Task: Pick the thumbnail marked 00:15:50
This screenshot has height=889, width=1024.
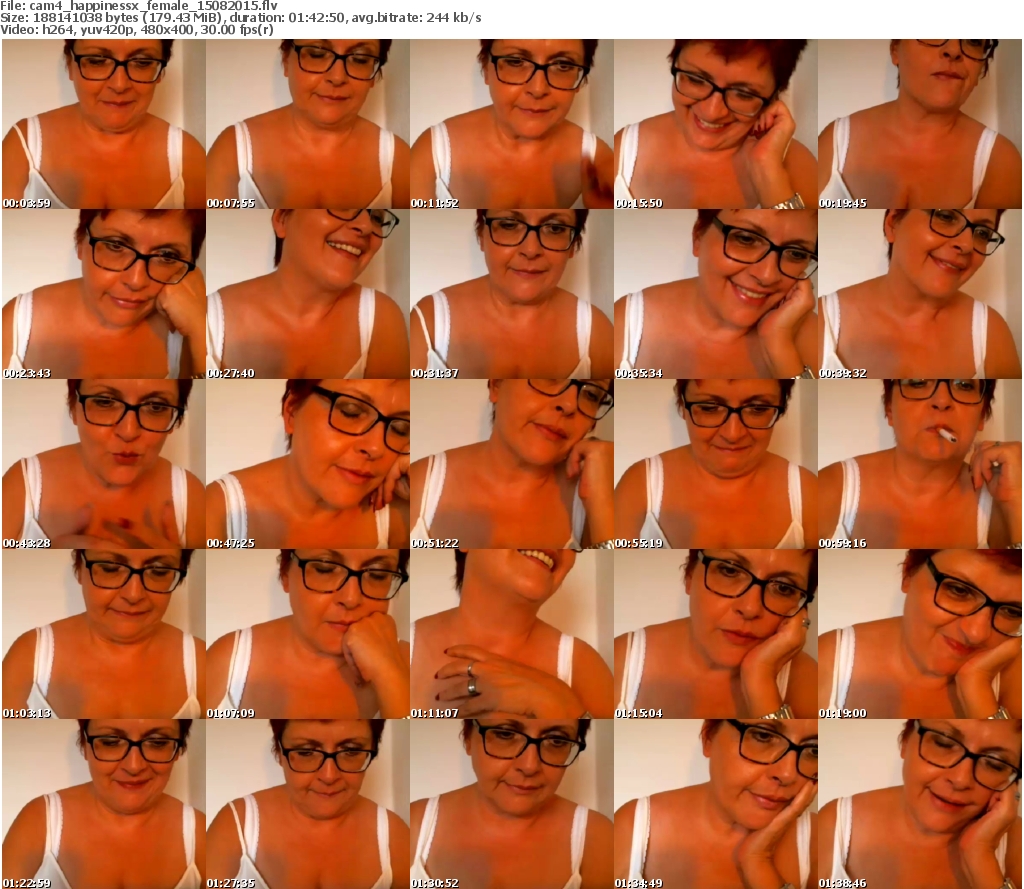Action: 716,124
